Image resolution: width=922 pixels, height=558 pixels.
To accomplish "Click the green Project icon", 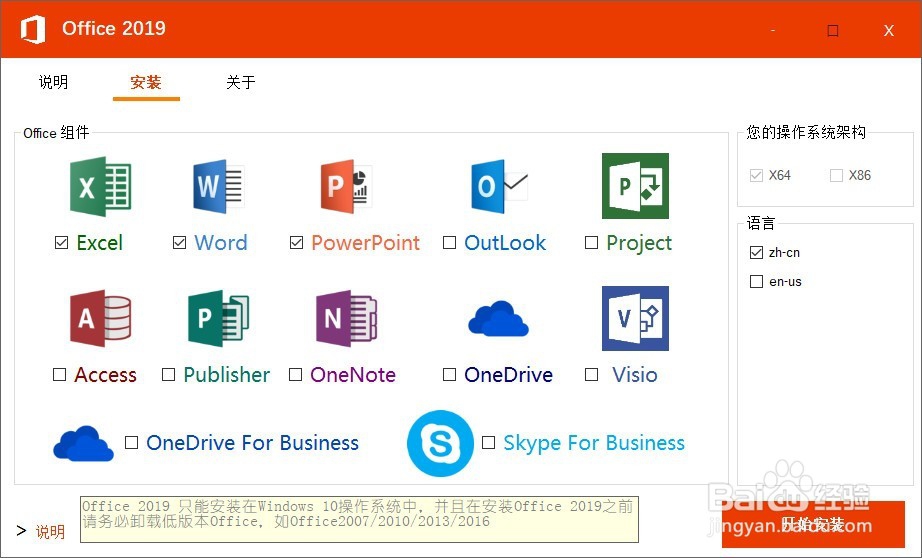I will 635,186.
